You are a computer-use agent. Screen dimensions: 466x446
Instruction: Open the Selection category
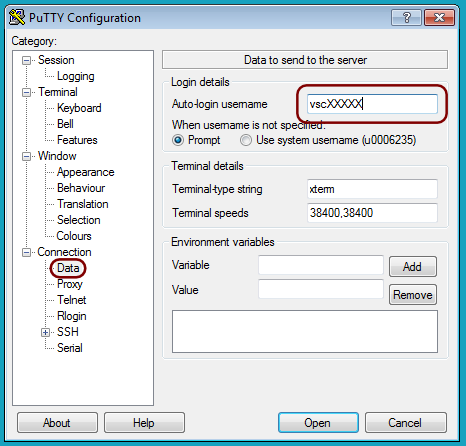point(79,220)
